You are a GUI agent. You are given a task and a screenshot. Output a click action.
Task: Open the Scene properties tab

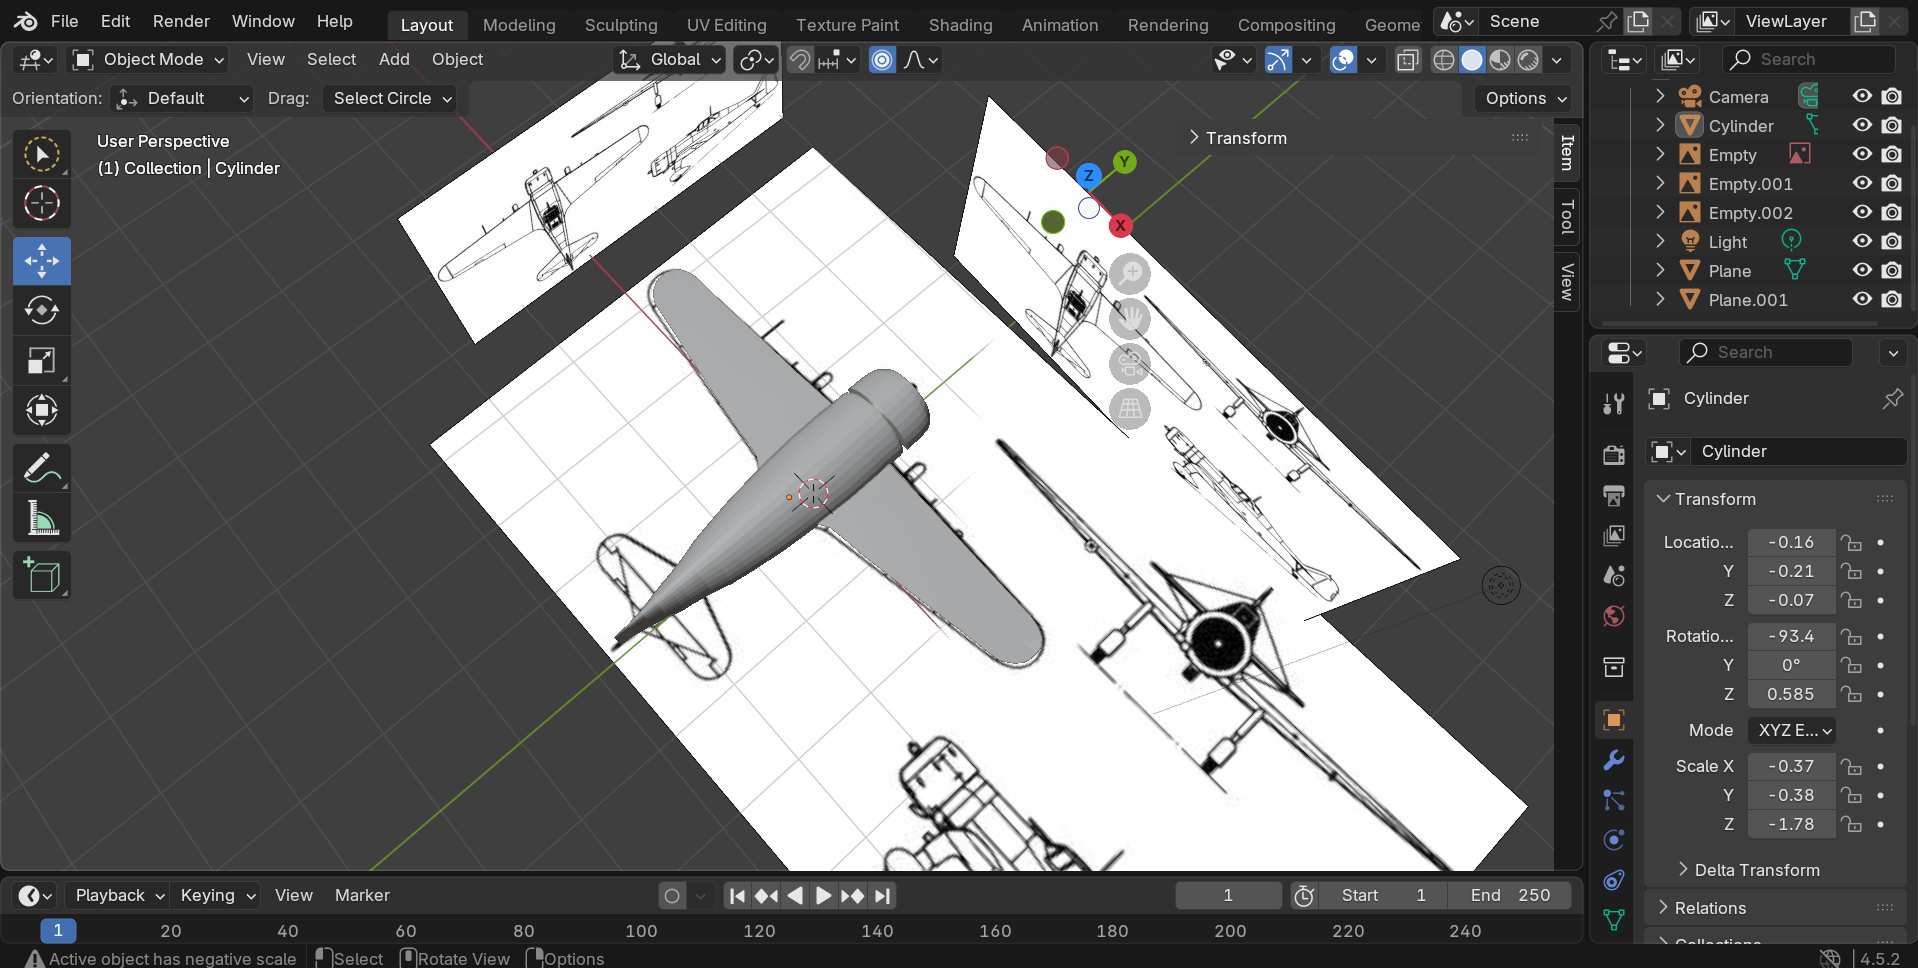tap(1613, 576)
